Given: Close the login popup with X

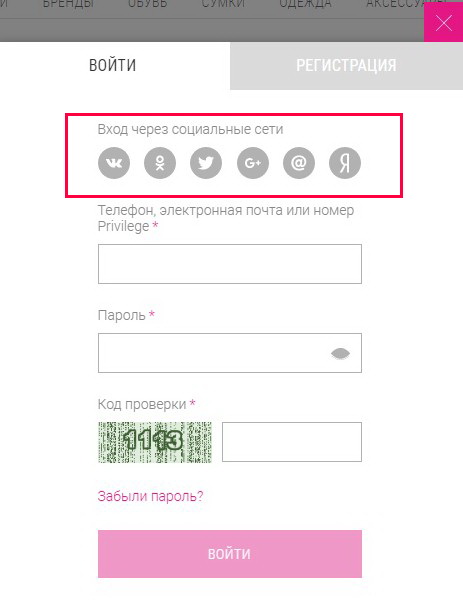Looking at the screenshot, I should (443, 23).
